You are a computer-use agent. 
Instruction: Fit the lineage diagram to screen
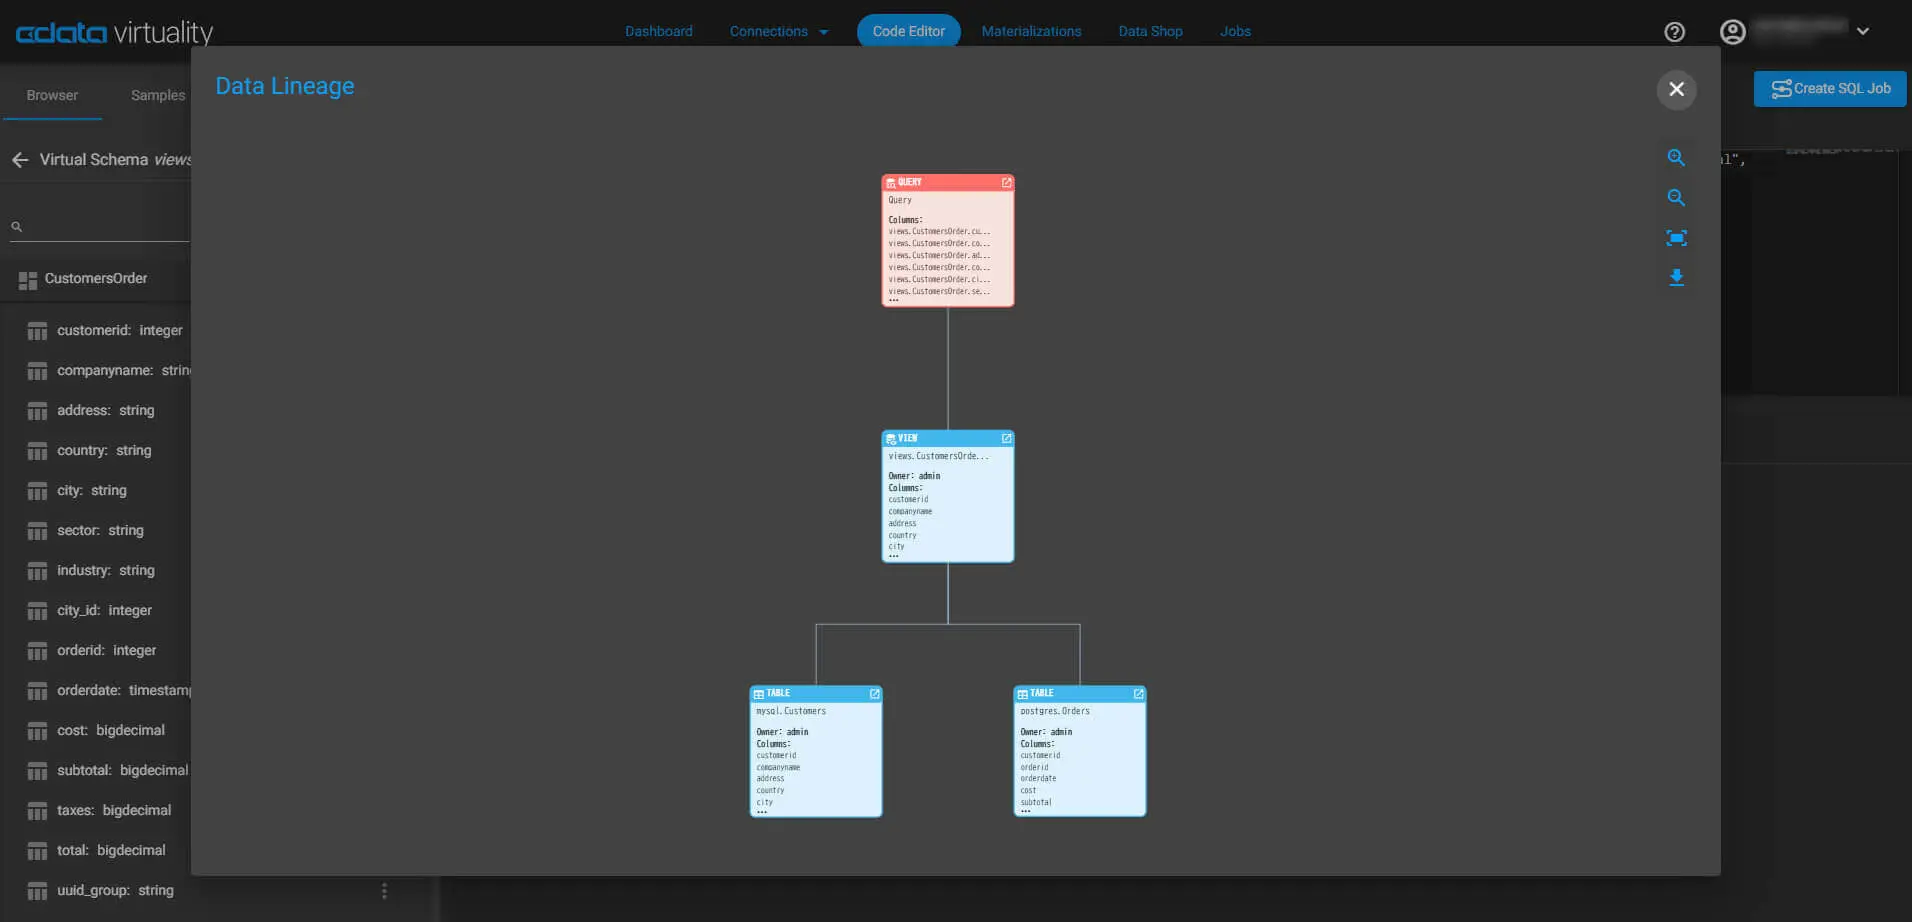tap(1676, 238)
